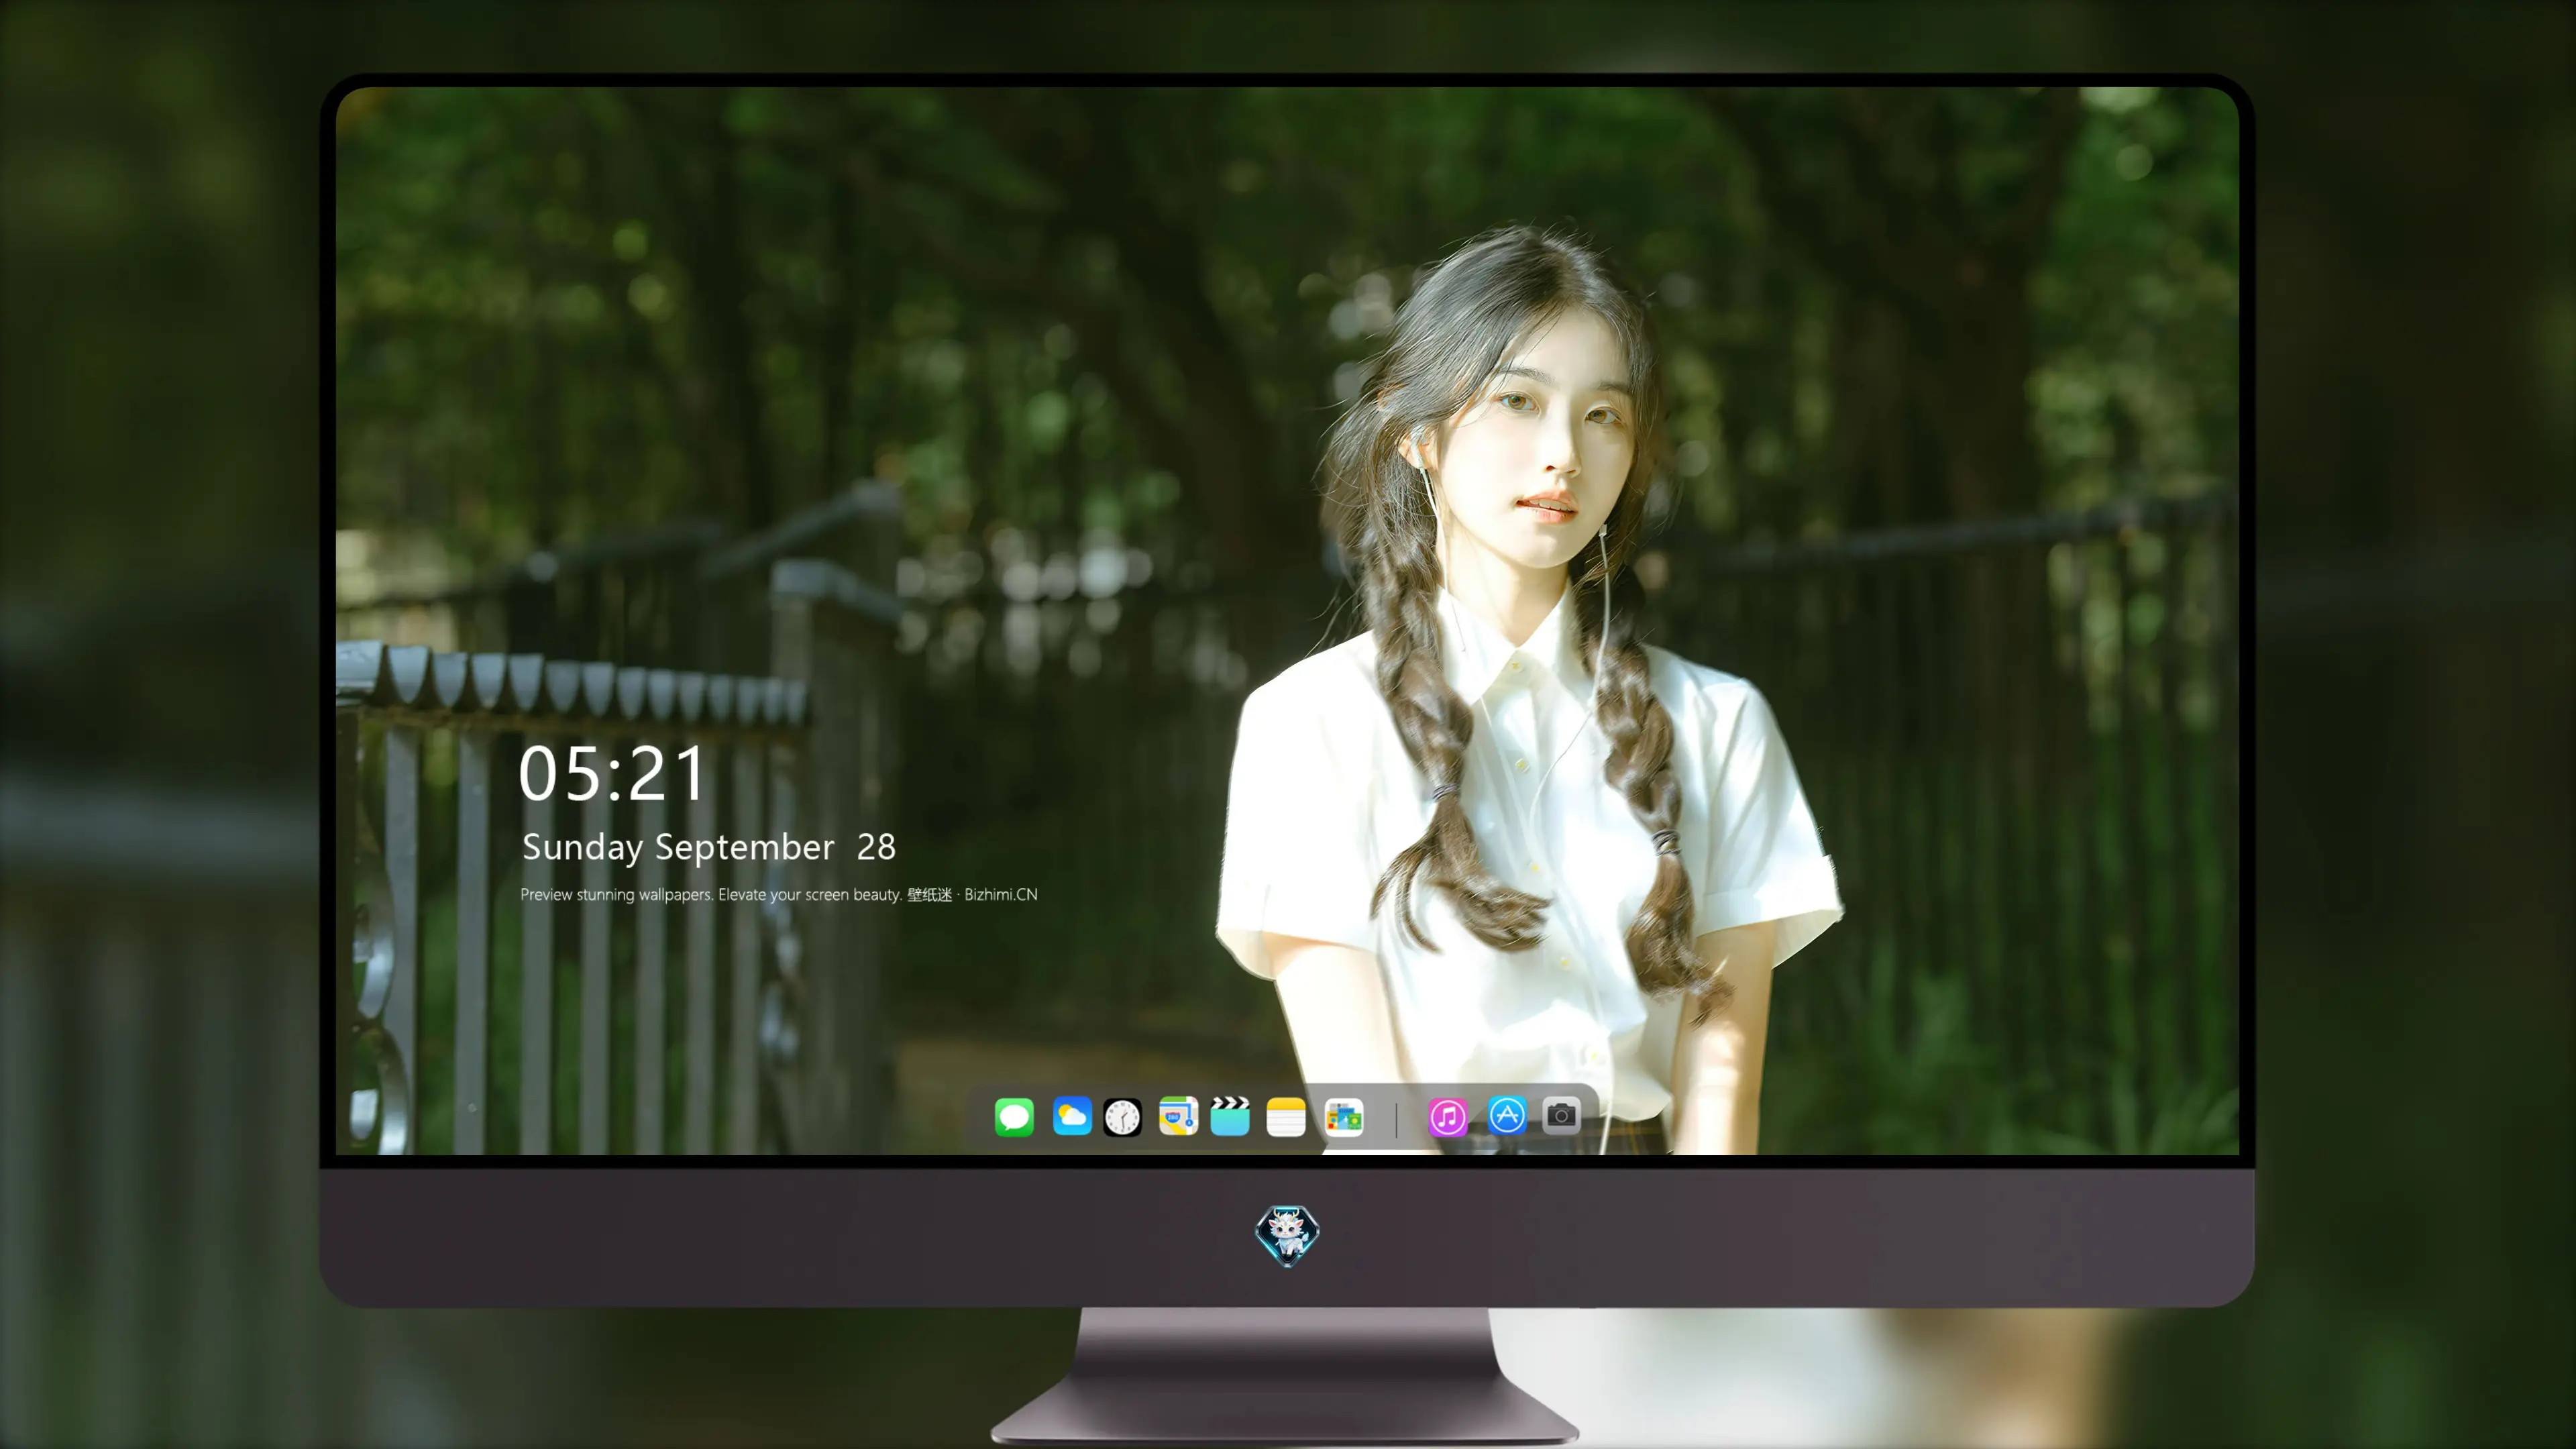
Task: Open the Weather app in the dock
Action: [x=1071, y=1117]
